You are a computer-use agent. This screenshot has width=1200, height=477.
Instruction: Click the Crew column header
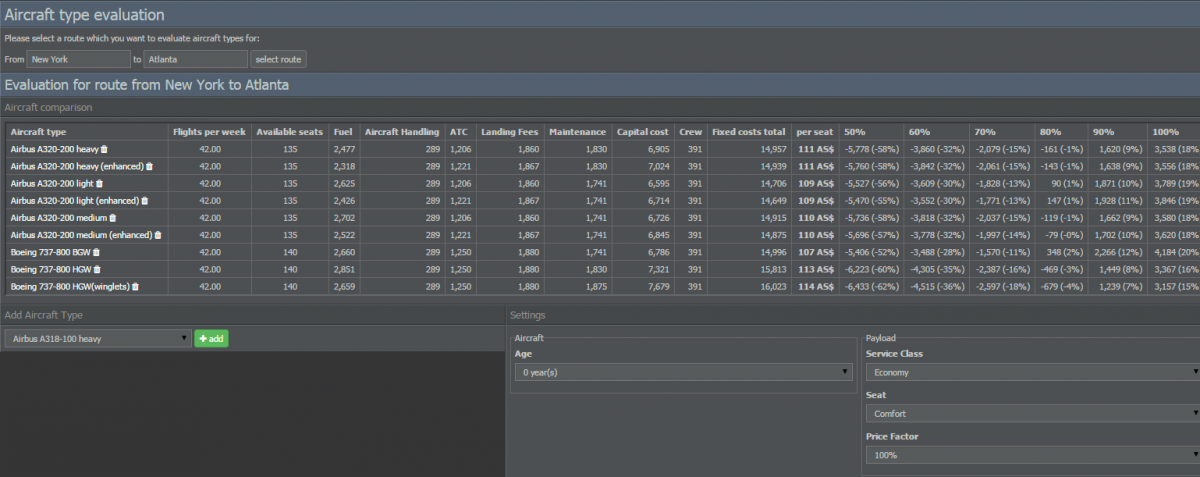(690, 132)
